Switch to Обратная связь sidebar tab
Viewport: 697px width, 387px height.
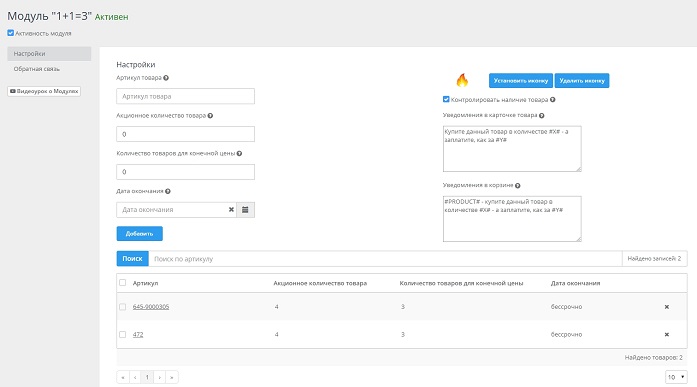click(37, 69)
